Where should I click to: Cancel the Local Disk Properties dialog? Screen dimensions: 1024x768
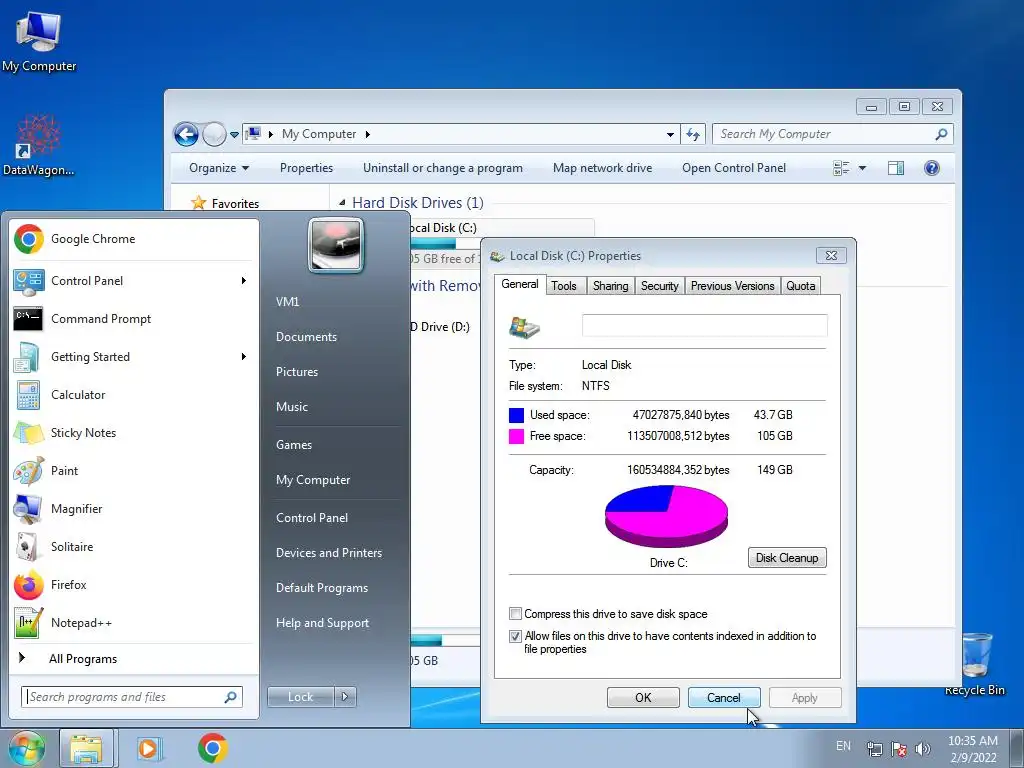[x=724, y=697]
